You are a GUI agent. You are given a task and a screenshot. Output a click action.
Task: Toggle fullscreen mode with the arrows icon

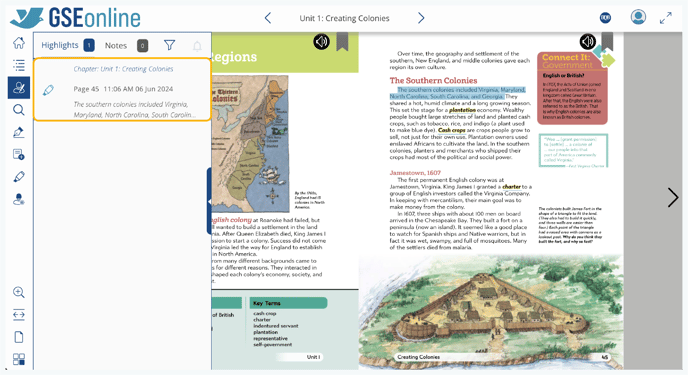[666, 18]
